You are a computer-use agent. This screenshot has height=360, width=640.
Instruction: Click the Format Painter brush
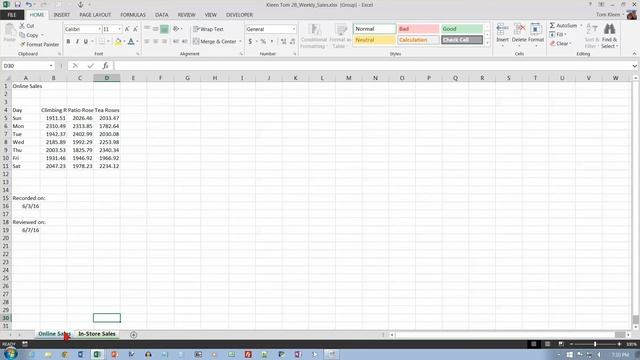coord(40,44)
